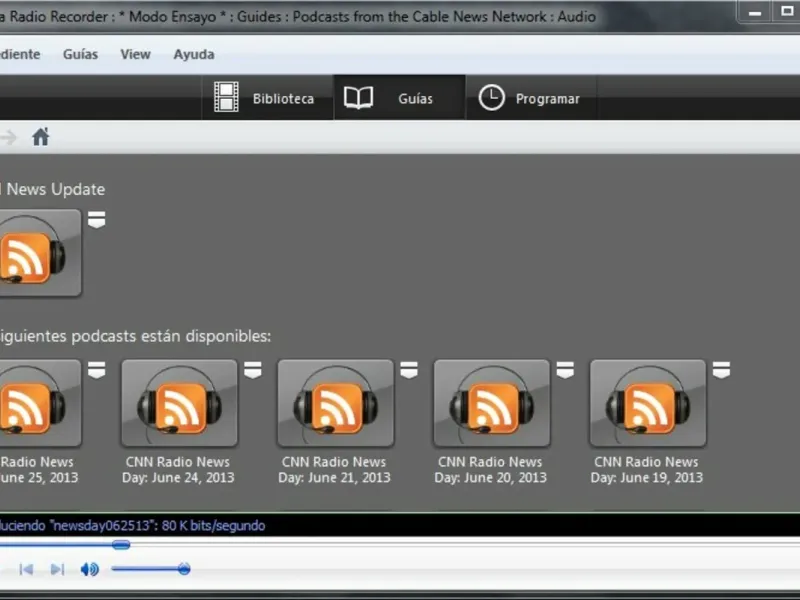
Task: Click the forward arrow navigation icon
Action: click(x=8, y=137)
